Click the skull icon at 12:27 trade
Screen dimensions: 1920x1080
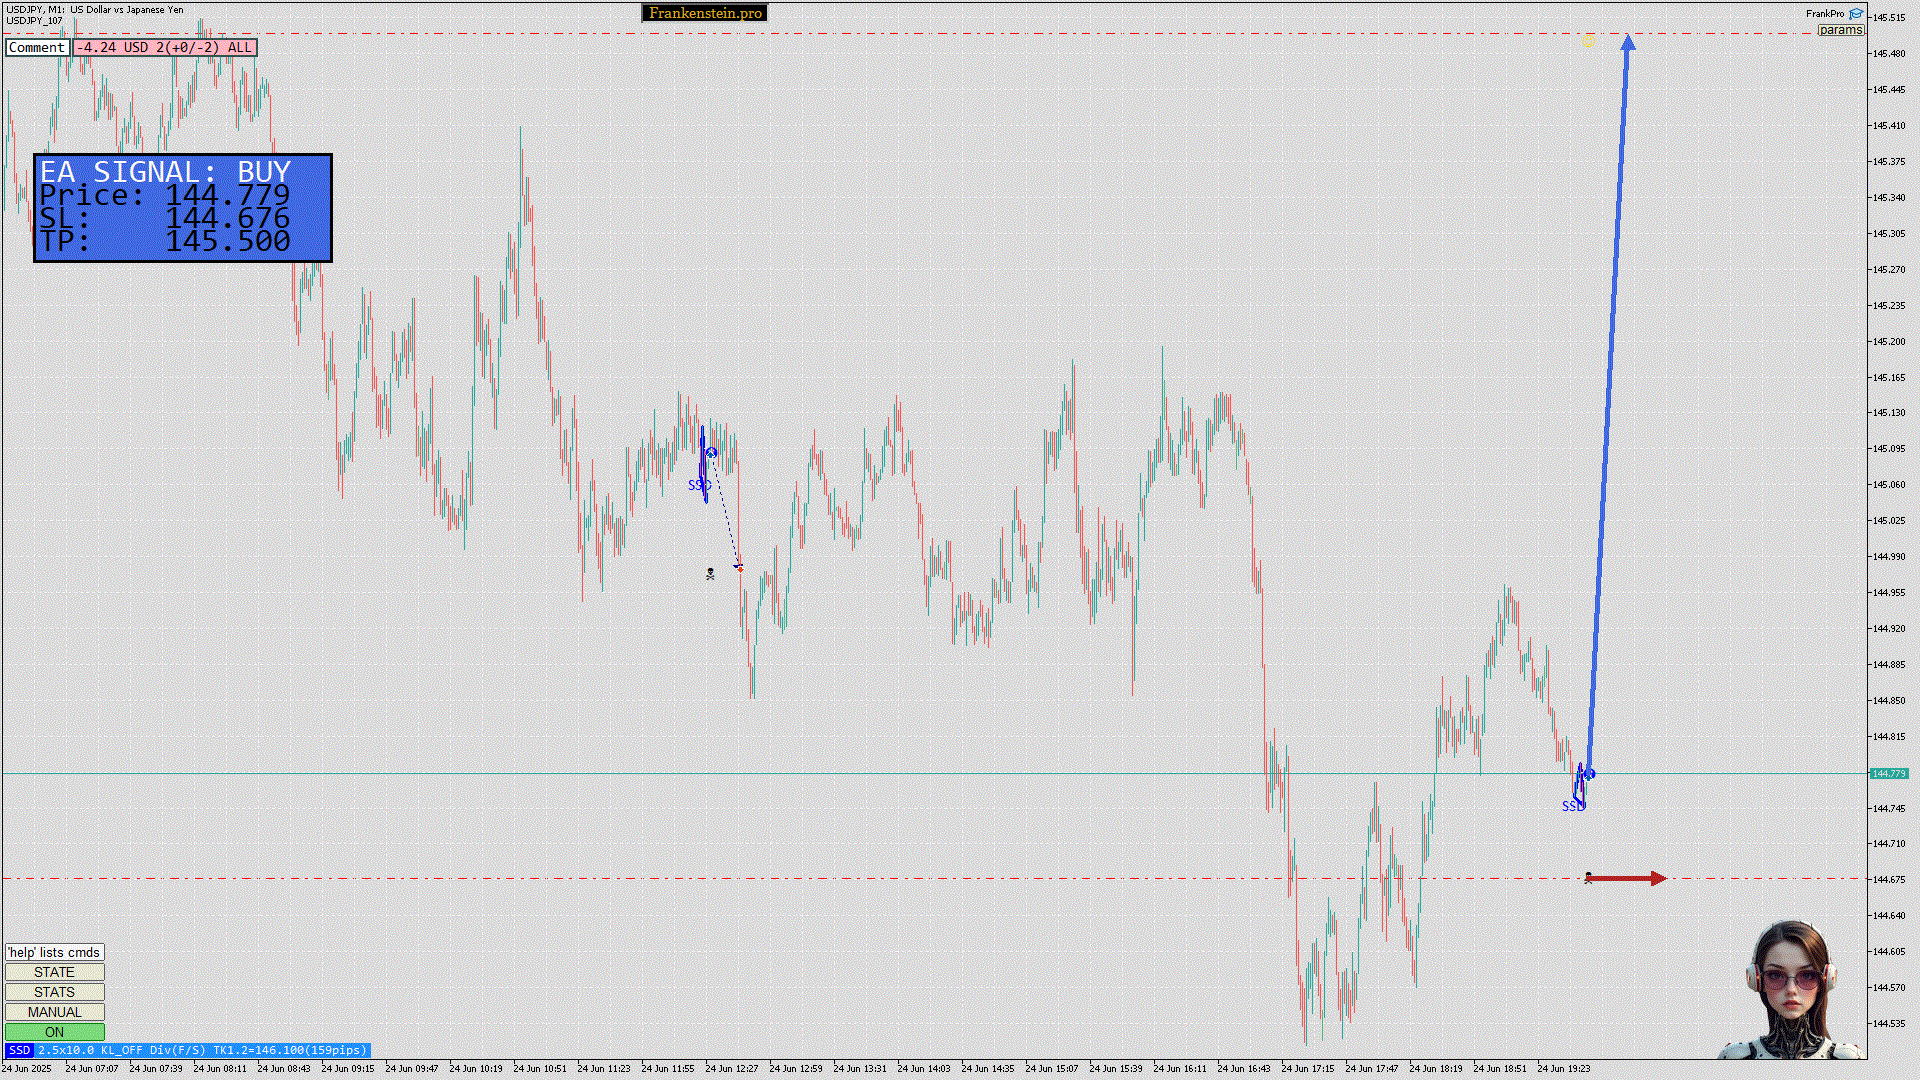[710, 574]
